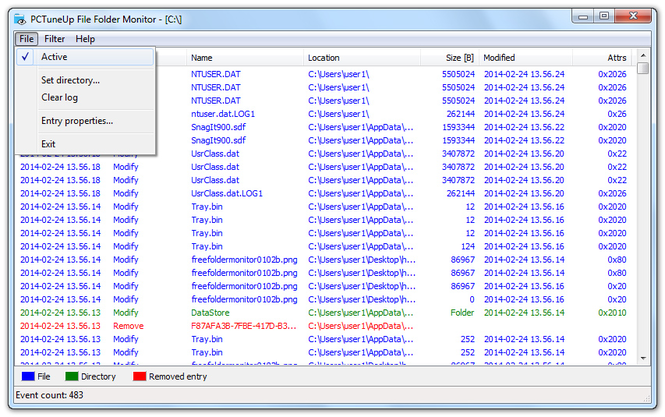
Task: Select the green DataStore directory row
Action: [x=324, y=313]
